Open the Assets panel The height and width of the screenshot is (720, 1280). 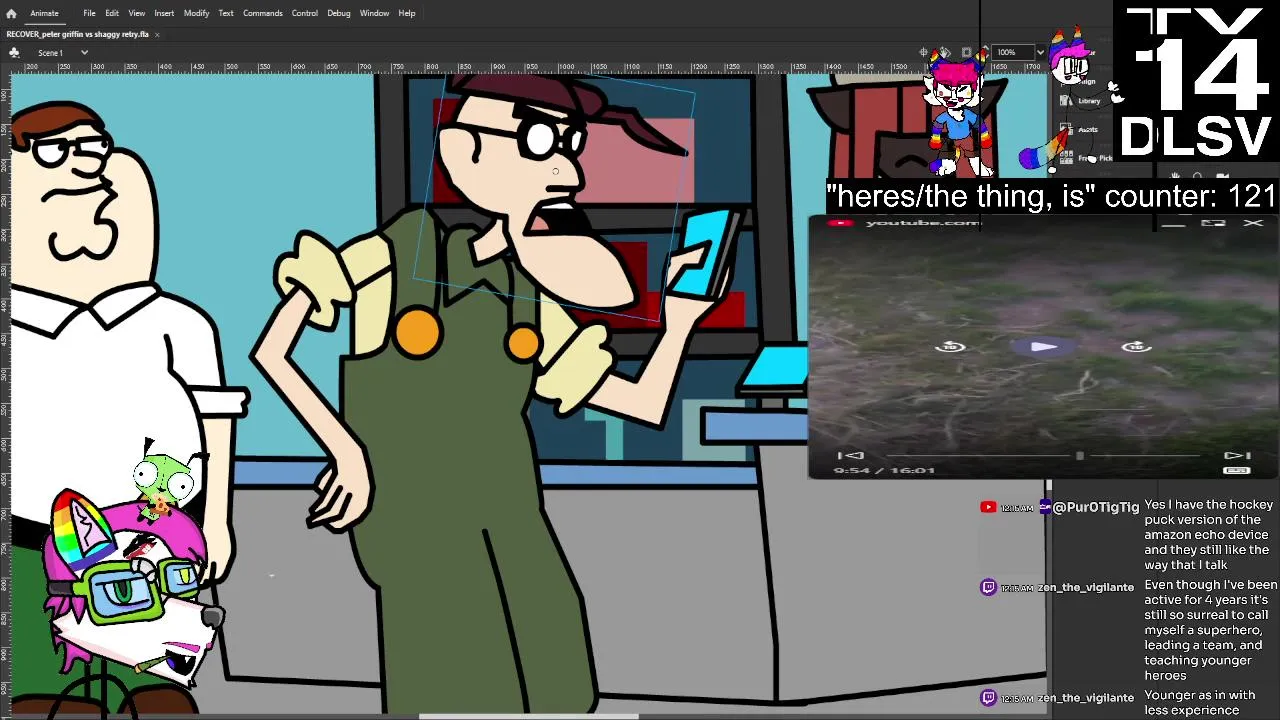(x=1080, y=129)
